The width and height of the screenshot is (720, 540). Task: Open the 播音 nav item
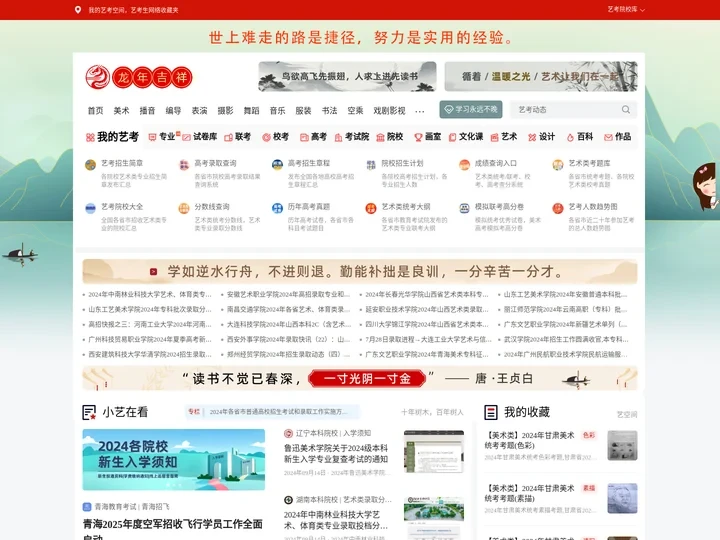147,111
